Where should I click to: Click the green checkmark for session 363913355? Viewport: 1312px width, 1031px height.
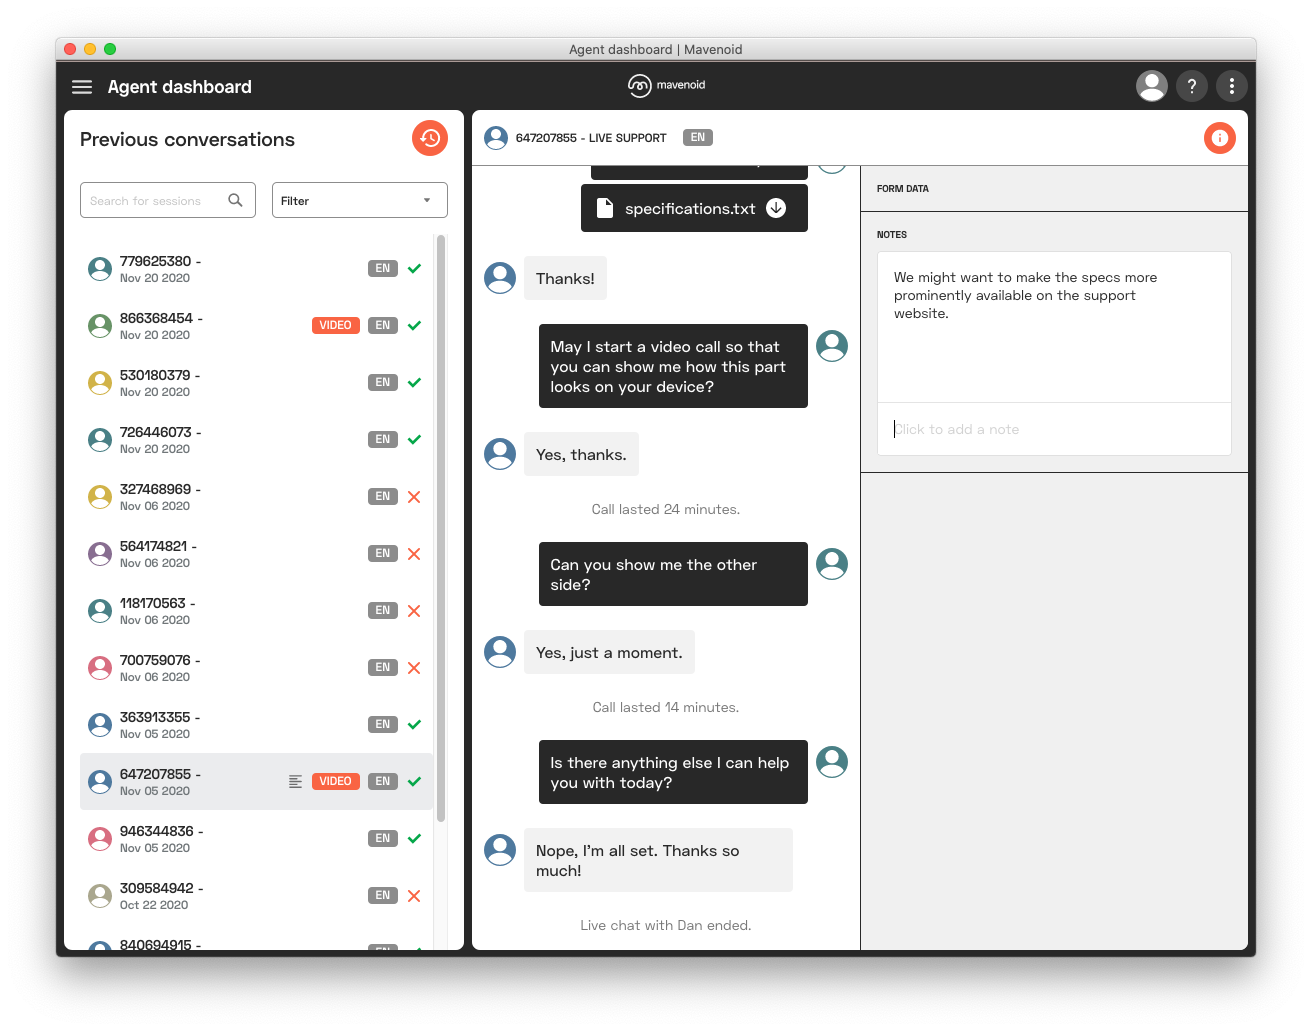414,724
